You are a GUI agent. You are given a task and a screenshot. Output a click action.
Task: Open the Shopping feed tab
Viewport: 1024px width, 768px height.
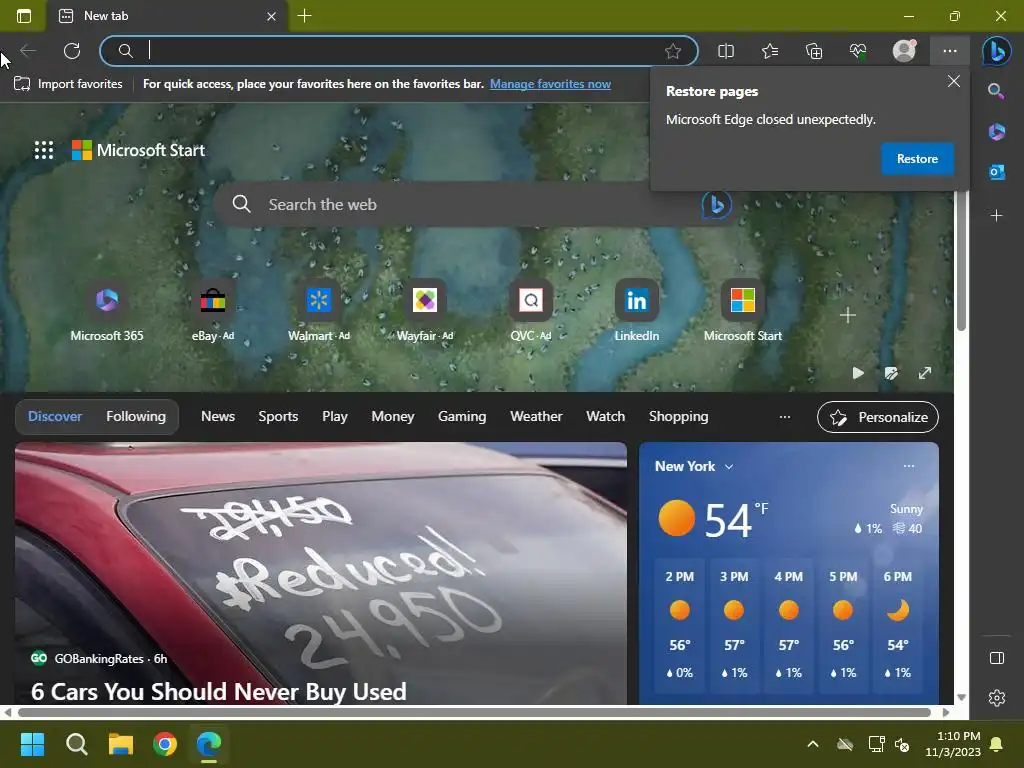679,417
